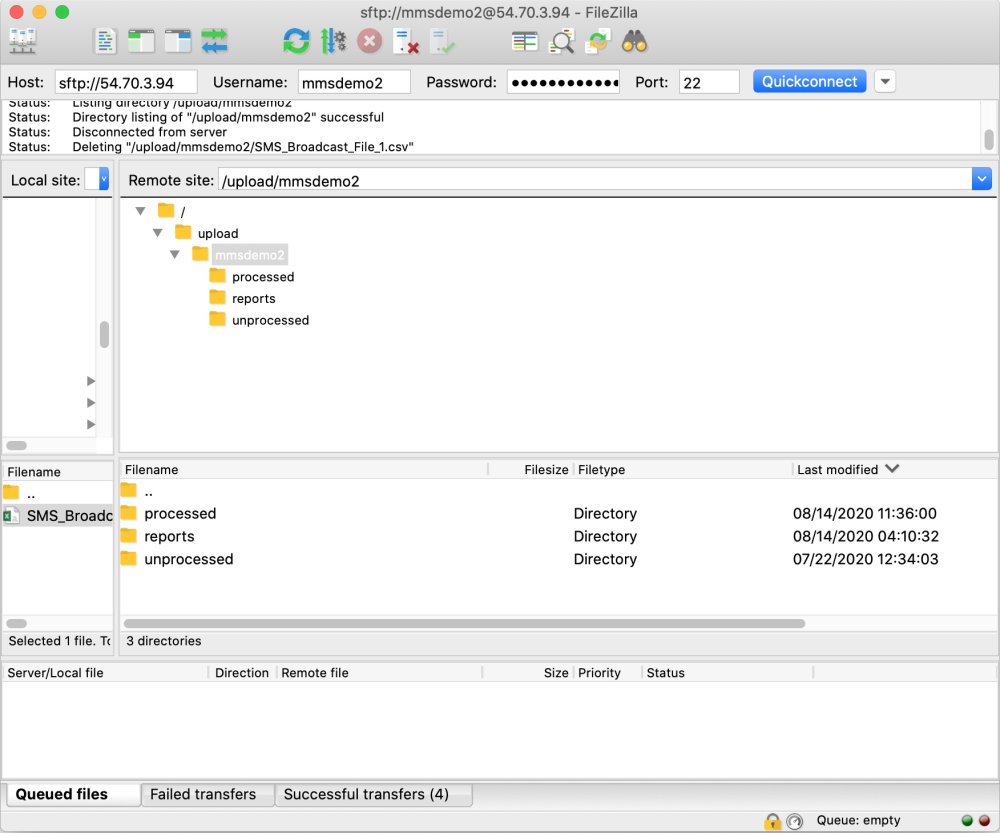
Task: Select processed folder in remote tree
Action: pos(263,276)
